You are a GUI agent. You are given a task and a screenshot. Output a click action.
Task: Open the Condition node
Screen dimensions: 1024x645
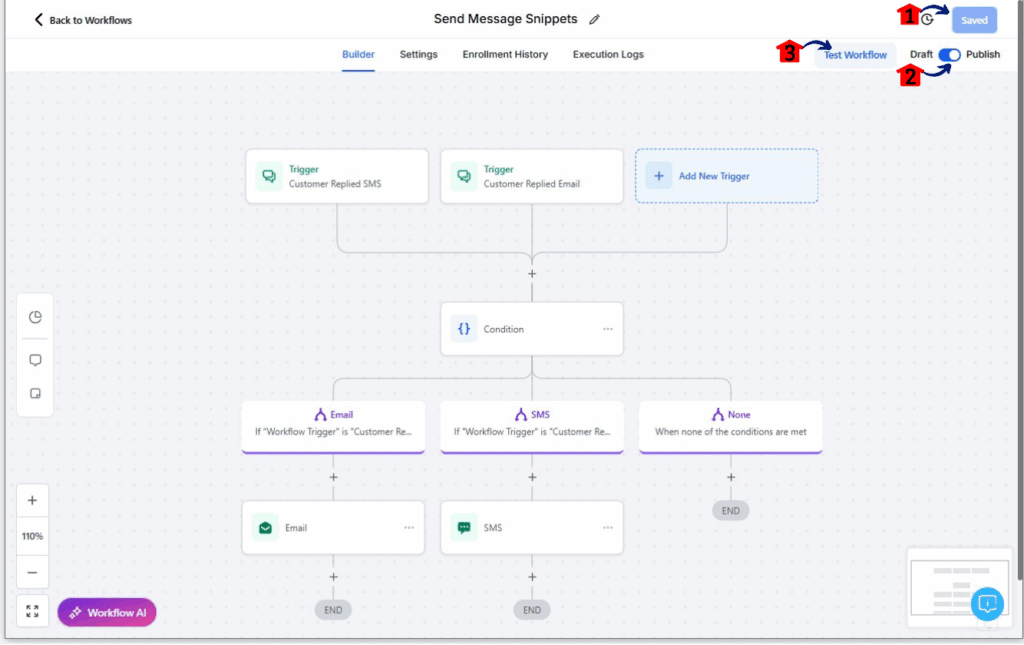click(x=532, y=329)
